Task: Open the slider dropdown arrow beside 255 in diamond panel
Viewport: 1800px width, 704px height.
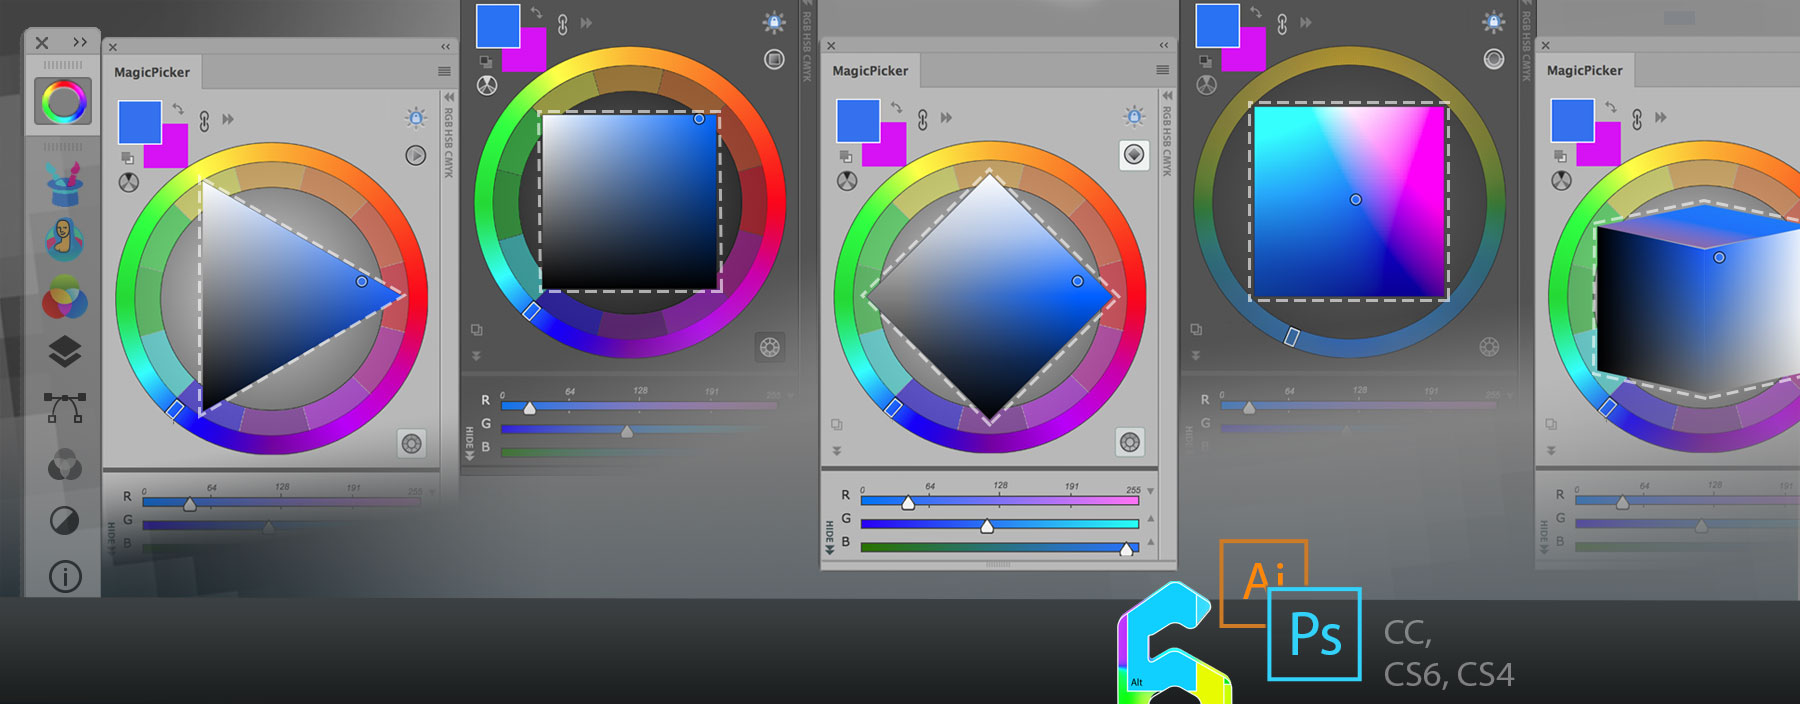Action: pos(1151,491)
